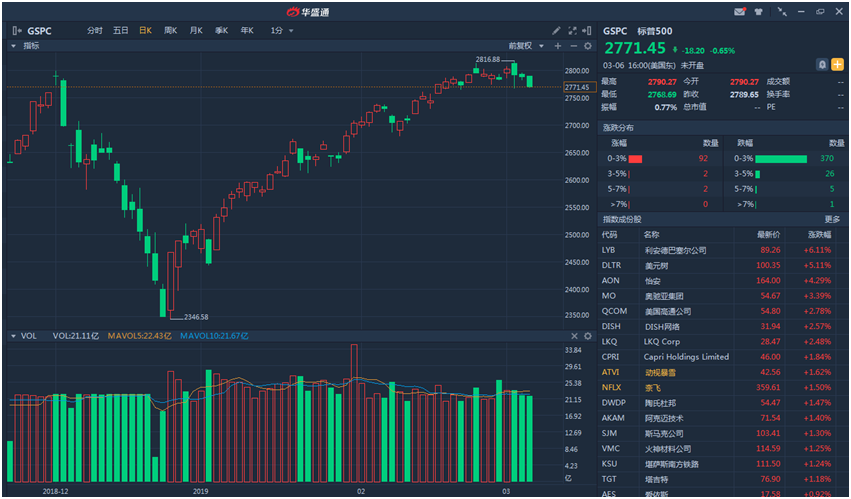
Task: Select the 周K weekly chart tab
Action: coord(170,31)
